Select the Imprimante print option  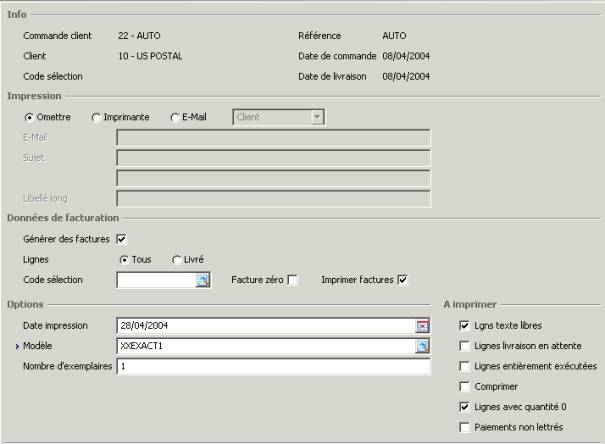[97, 117]
